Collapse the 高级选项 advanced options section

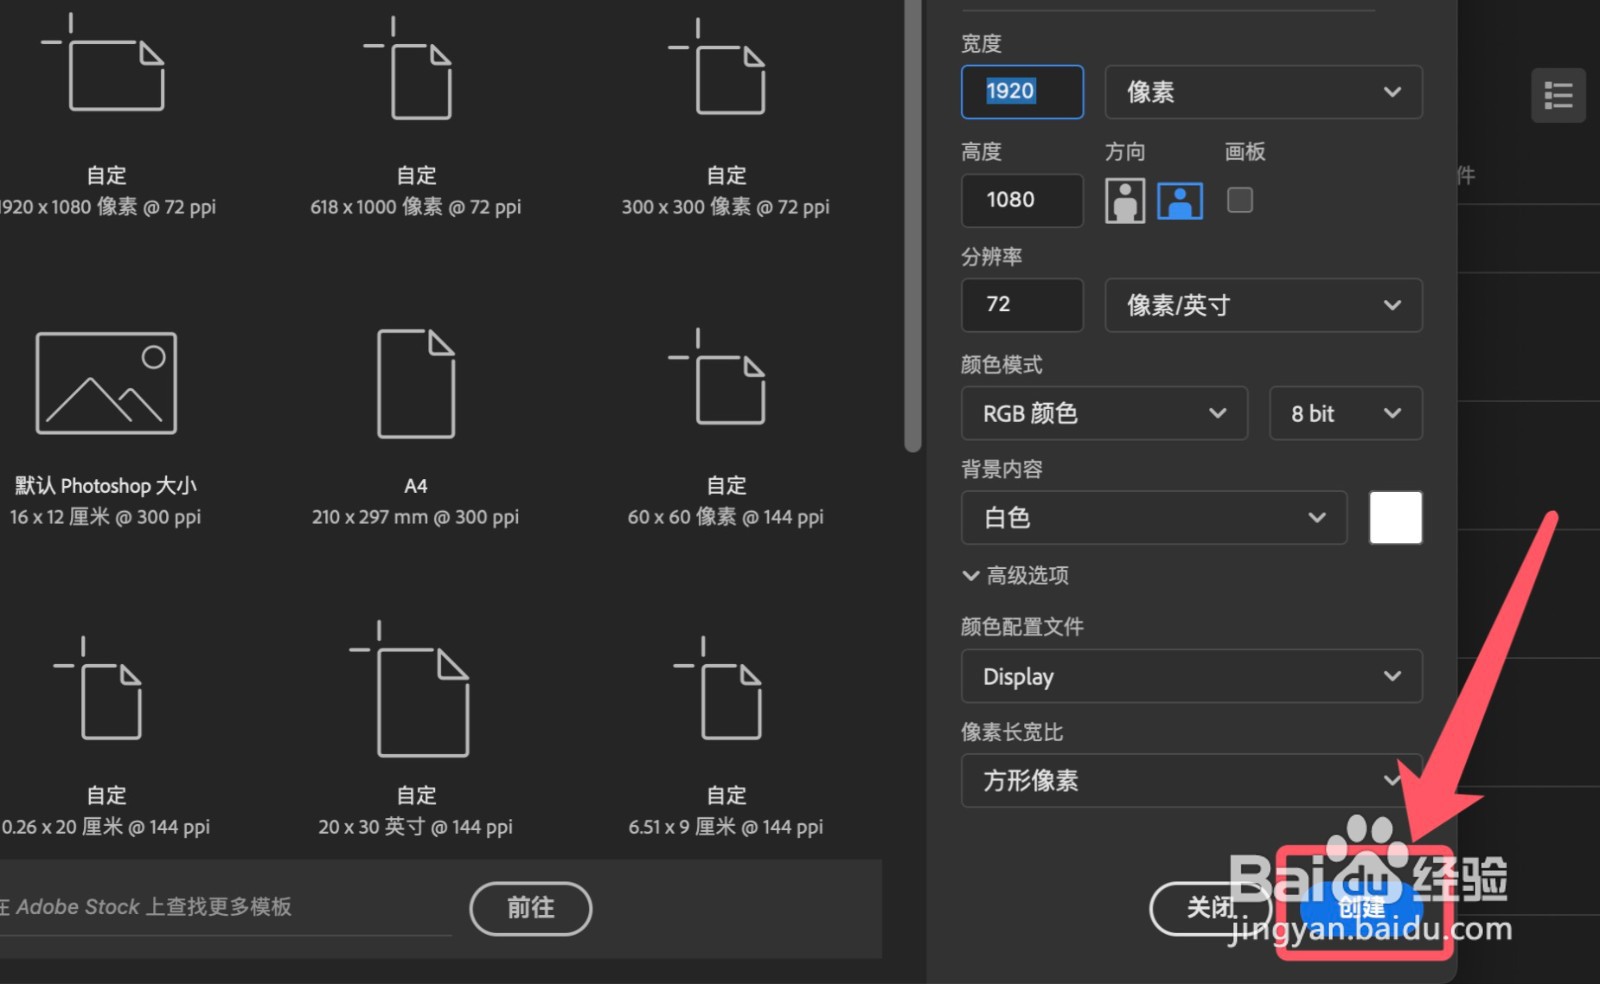[x=1015, y=575]
